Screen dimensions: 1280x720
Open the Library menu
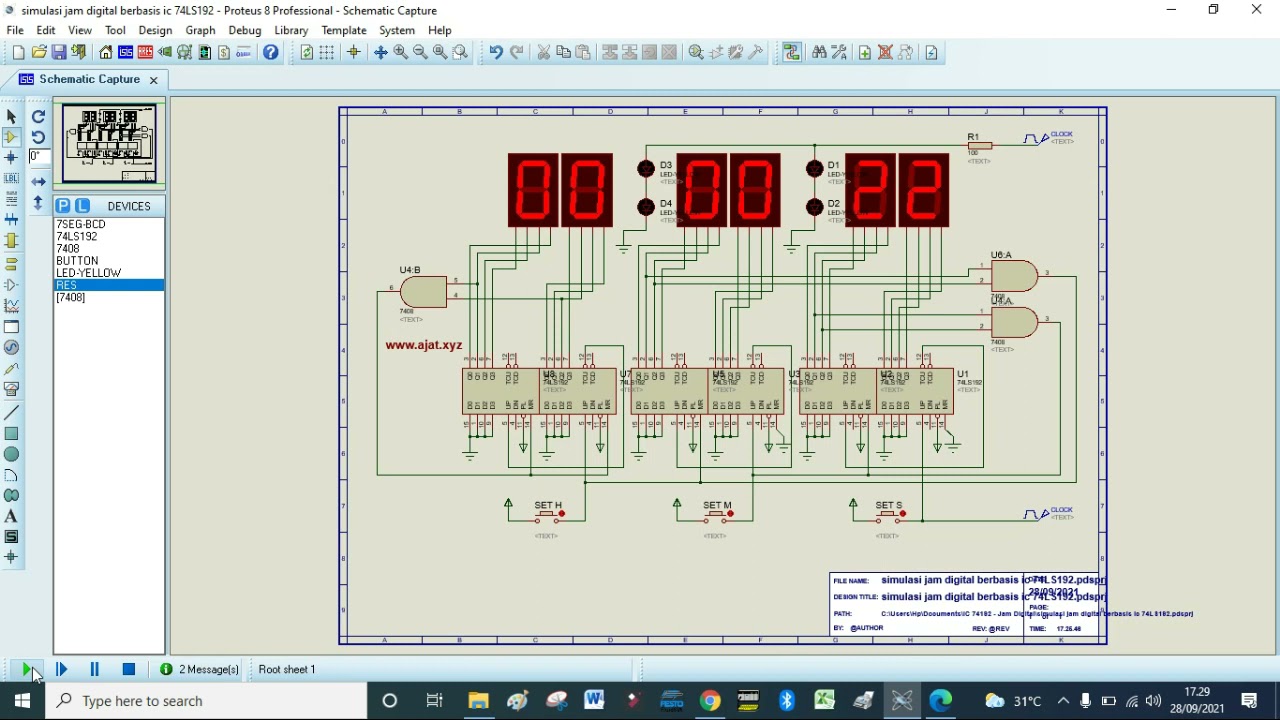291,30
